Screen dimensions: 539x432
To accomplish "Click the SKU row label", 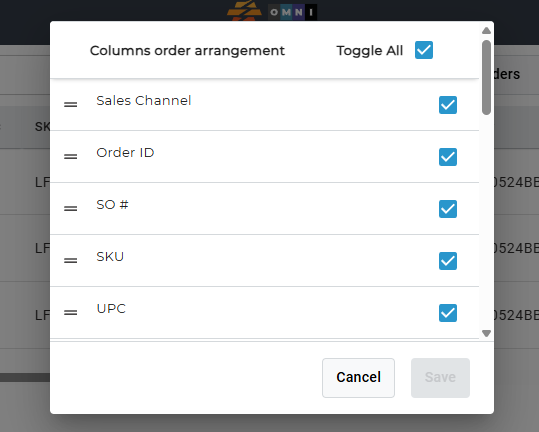I will (x=110, y=256).
